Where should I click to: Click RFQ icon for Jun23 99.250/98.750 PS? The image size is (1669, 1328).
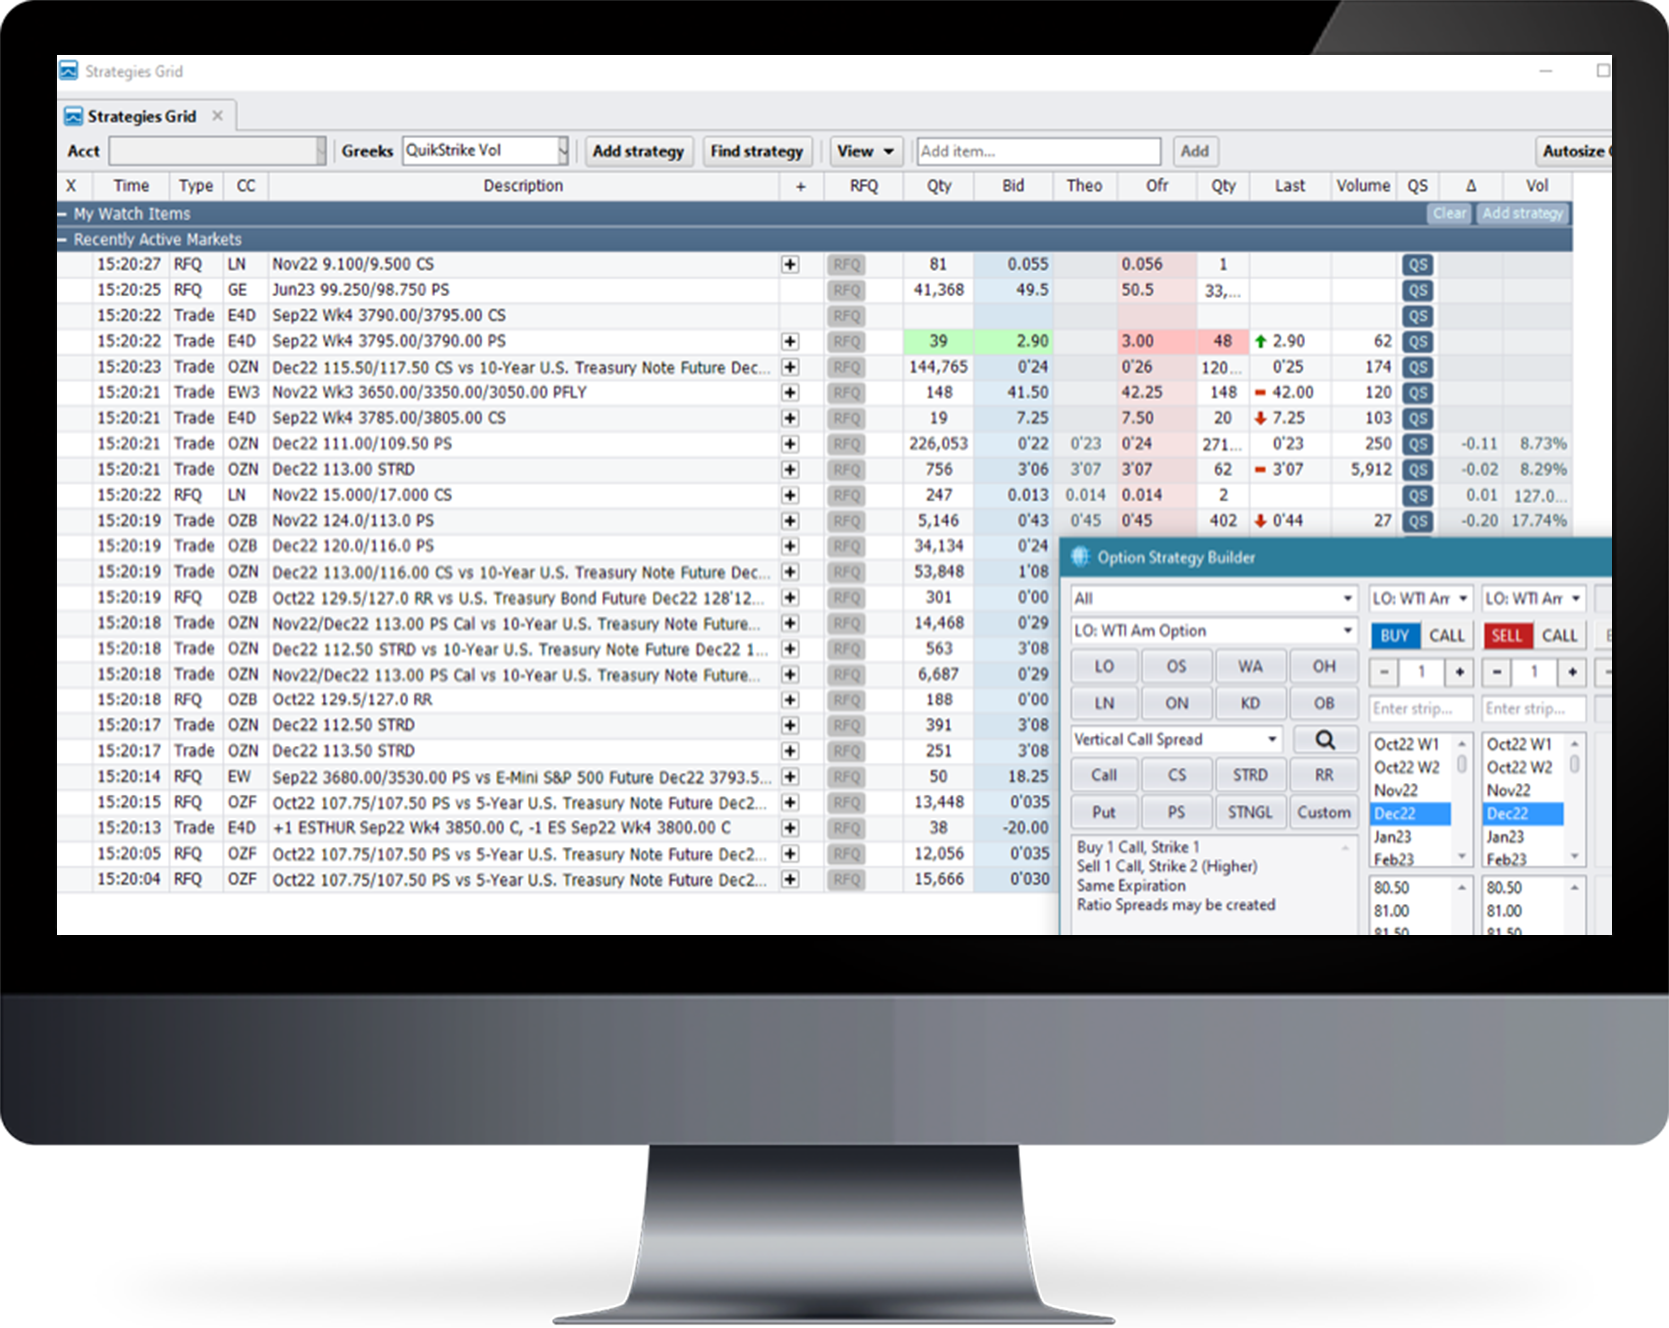[846, 291]
